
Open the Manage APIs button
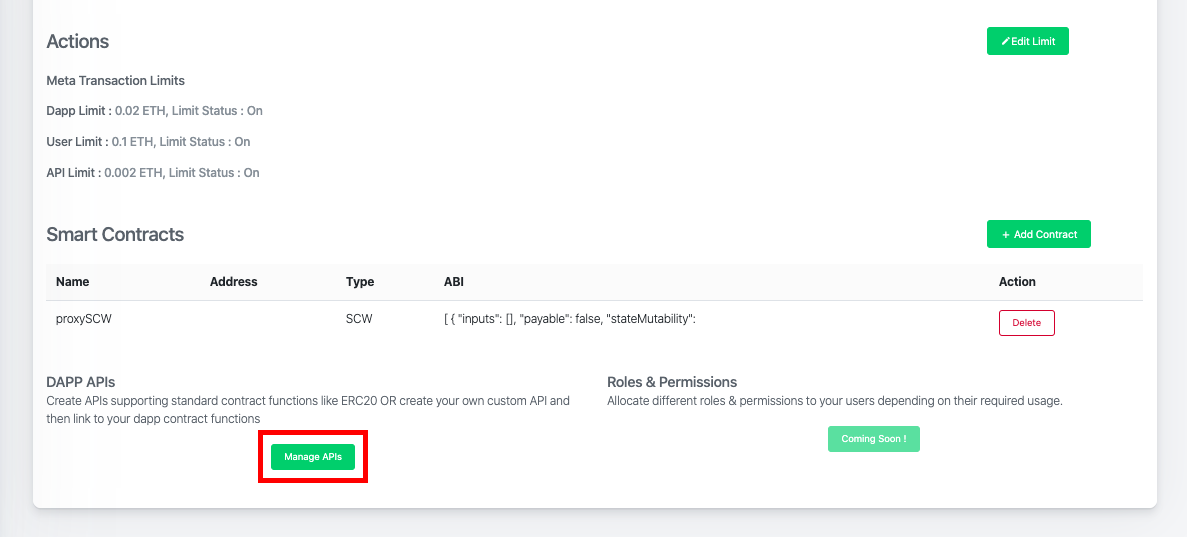tap(313, 457)
